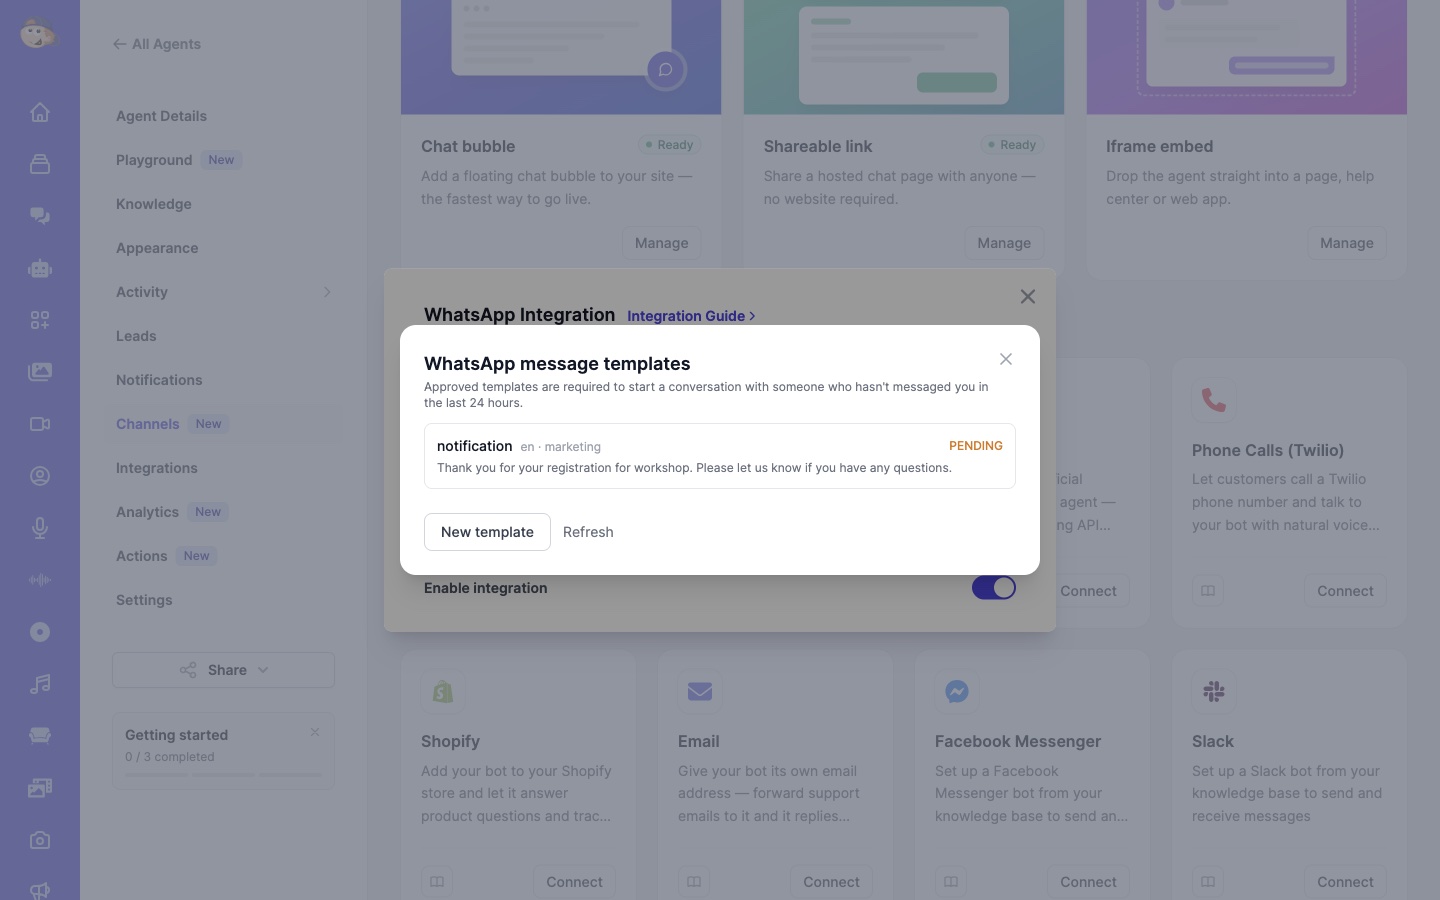Expand the Activity submenu chevron

tap(327, 292)
